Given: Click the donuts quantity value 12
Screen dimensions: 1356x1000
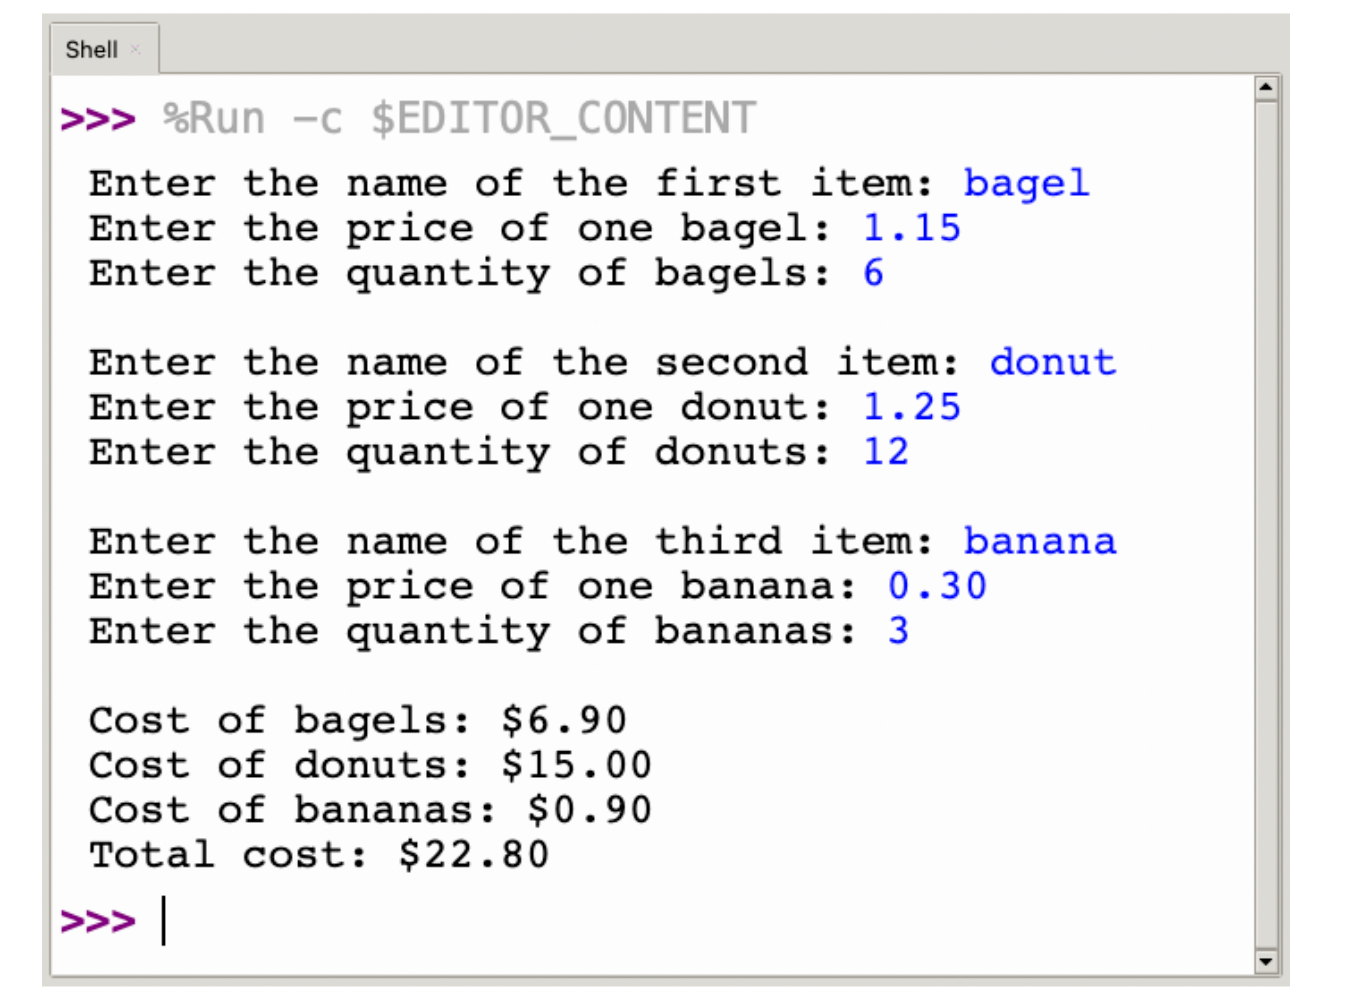Looking at the screenshot, I should [886, 452].
